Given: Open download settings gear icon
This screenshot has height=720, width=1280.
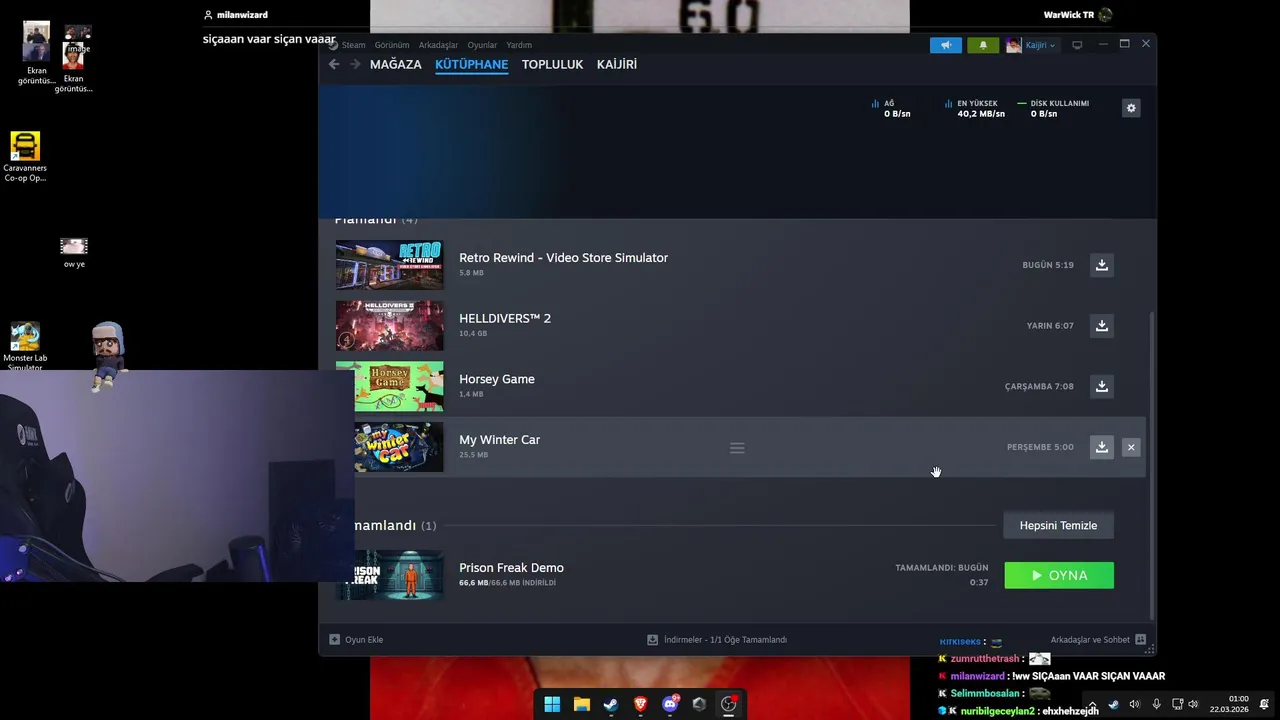Looking at the screenshot, I should point(1131,108).
